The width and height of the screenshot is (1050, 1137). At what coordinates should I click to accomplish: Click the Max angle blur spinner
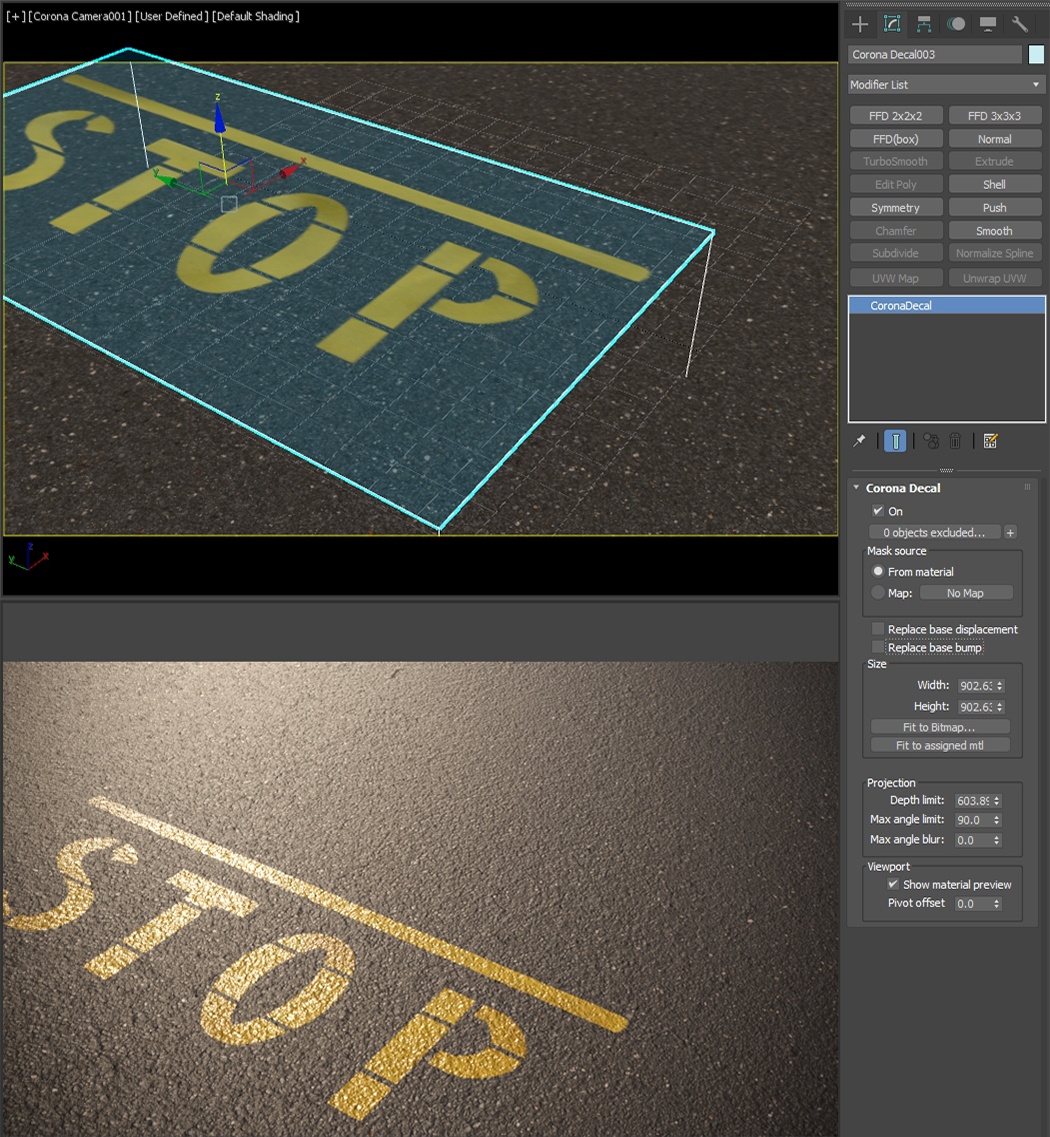tap(997, 840)
